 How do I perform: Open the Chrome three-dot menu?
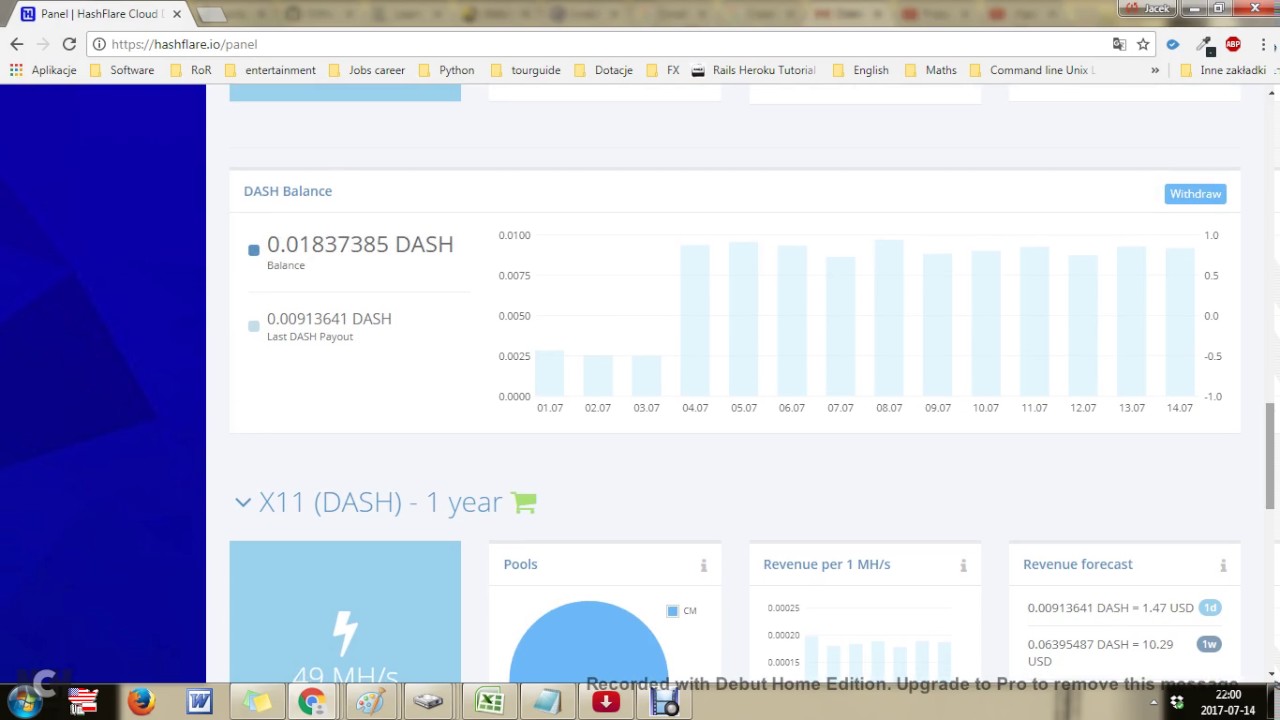click(1264, 44)
